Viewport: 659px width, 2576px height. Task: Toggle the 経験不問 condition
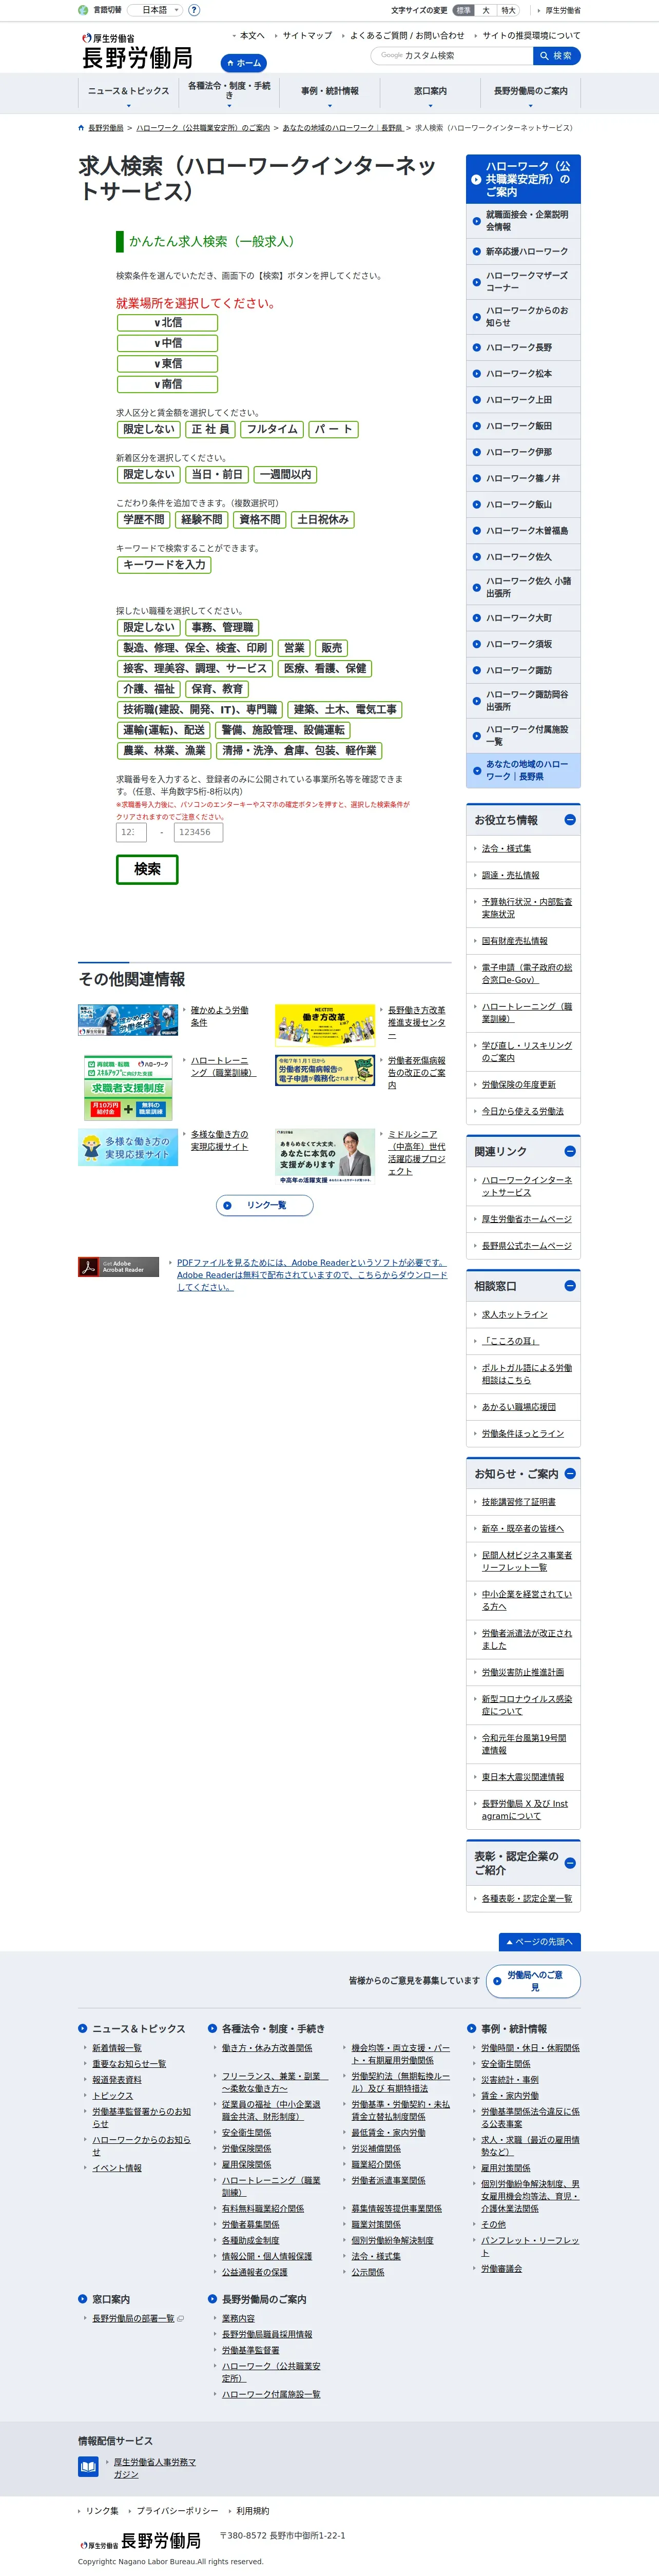[x=201, y=519]
